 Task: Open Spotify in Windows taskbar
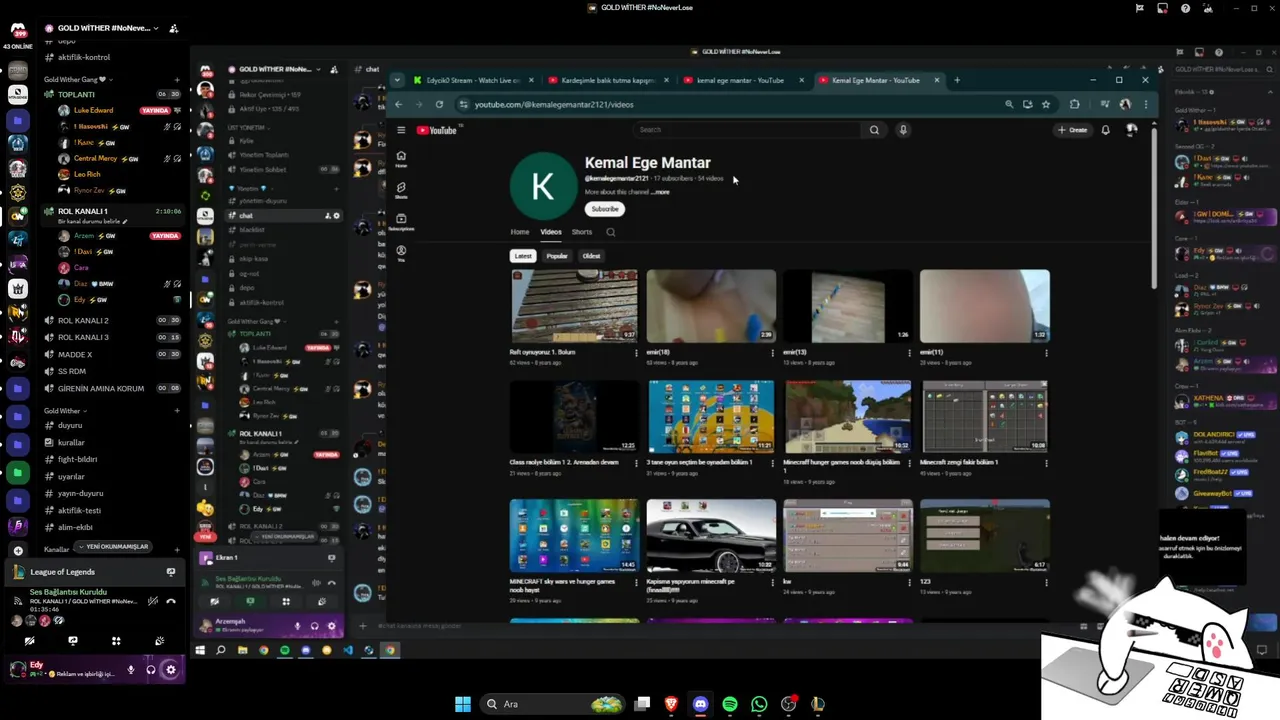pos(730,704)
